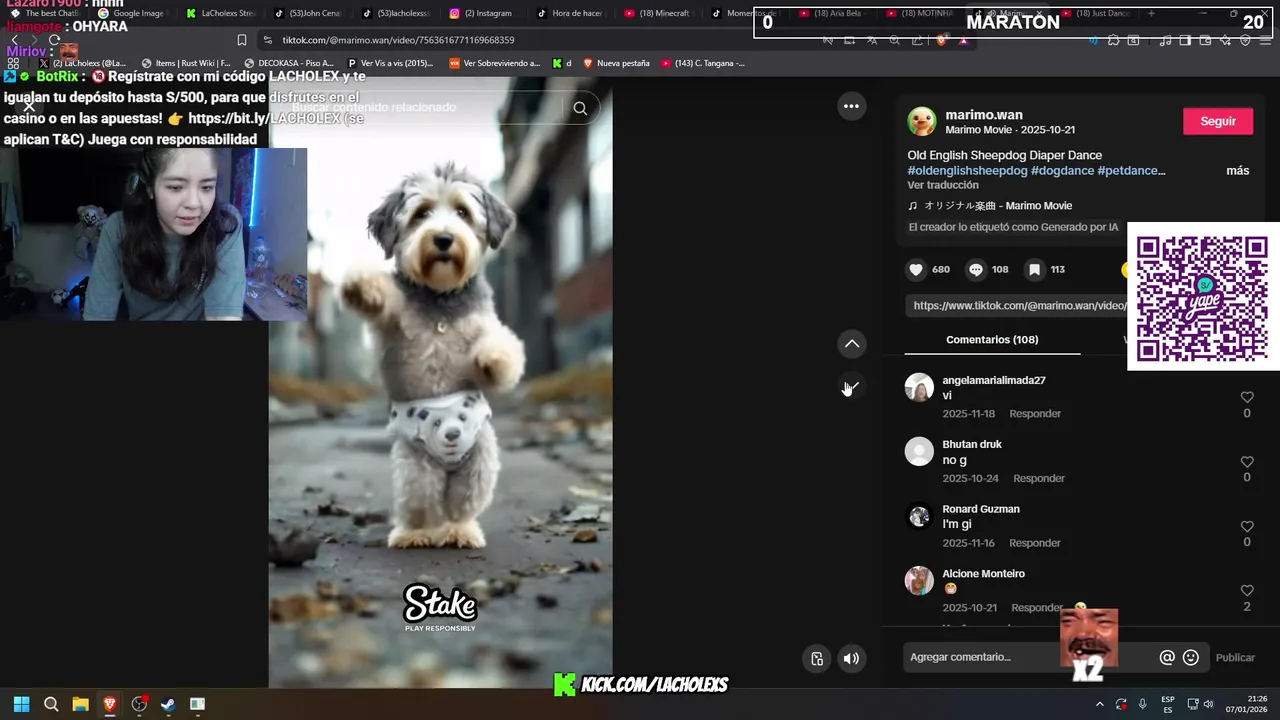This screenshot has width=1280, height=720.
Task: Open DECOKASA bookmark
Action: (289, 63)
